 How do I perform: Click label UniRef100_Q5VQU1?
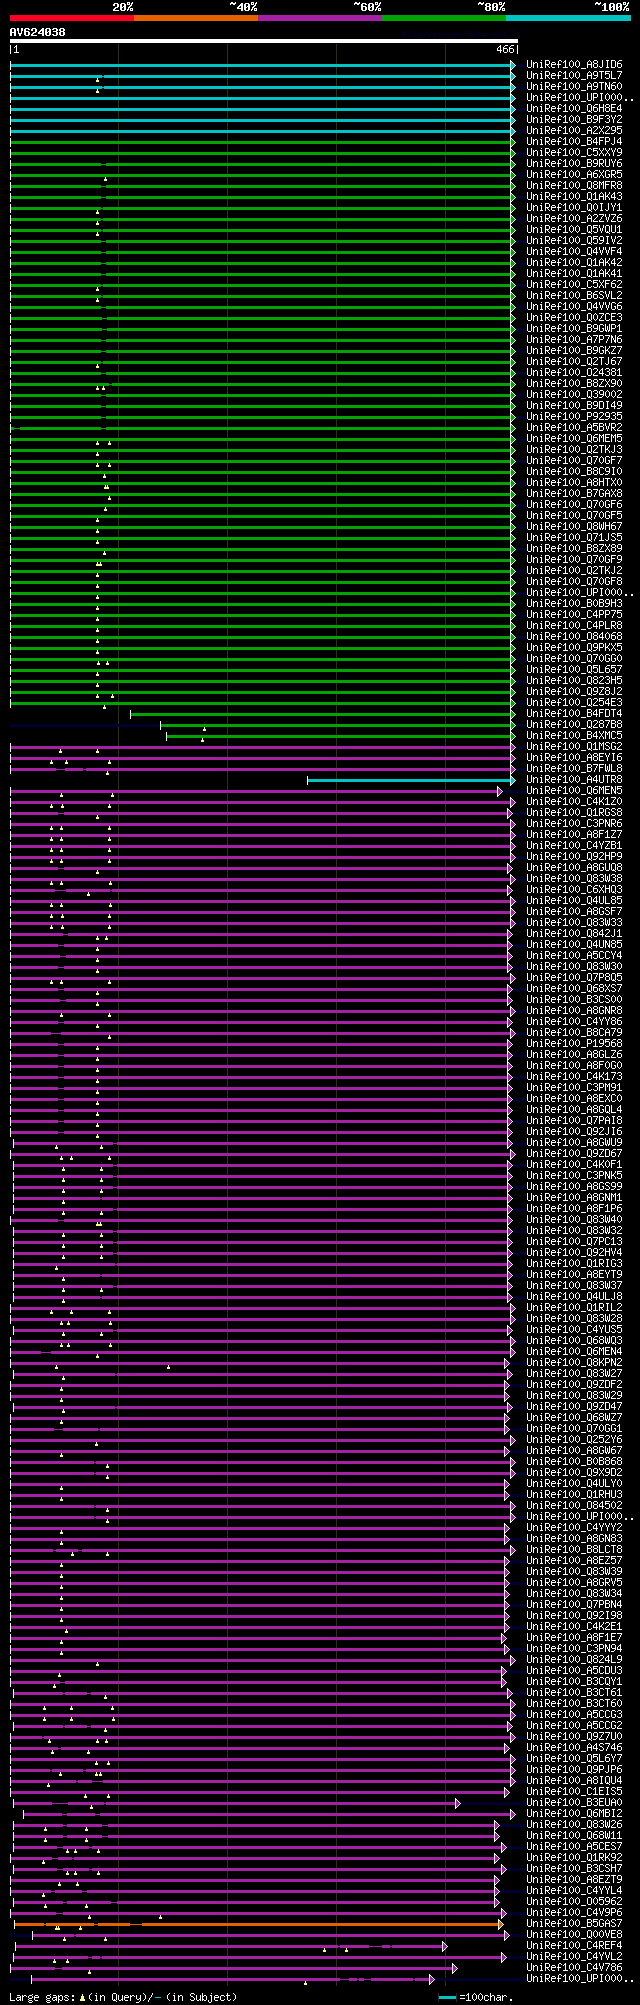[574, 229]
